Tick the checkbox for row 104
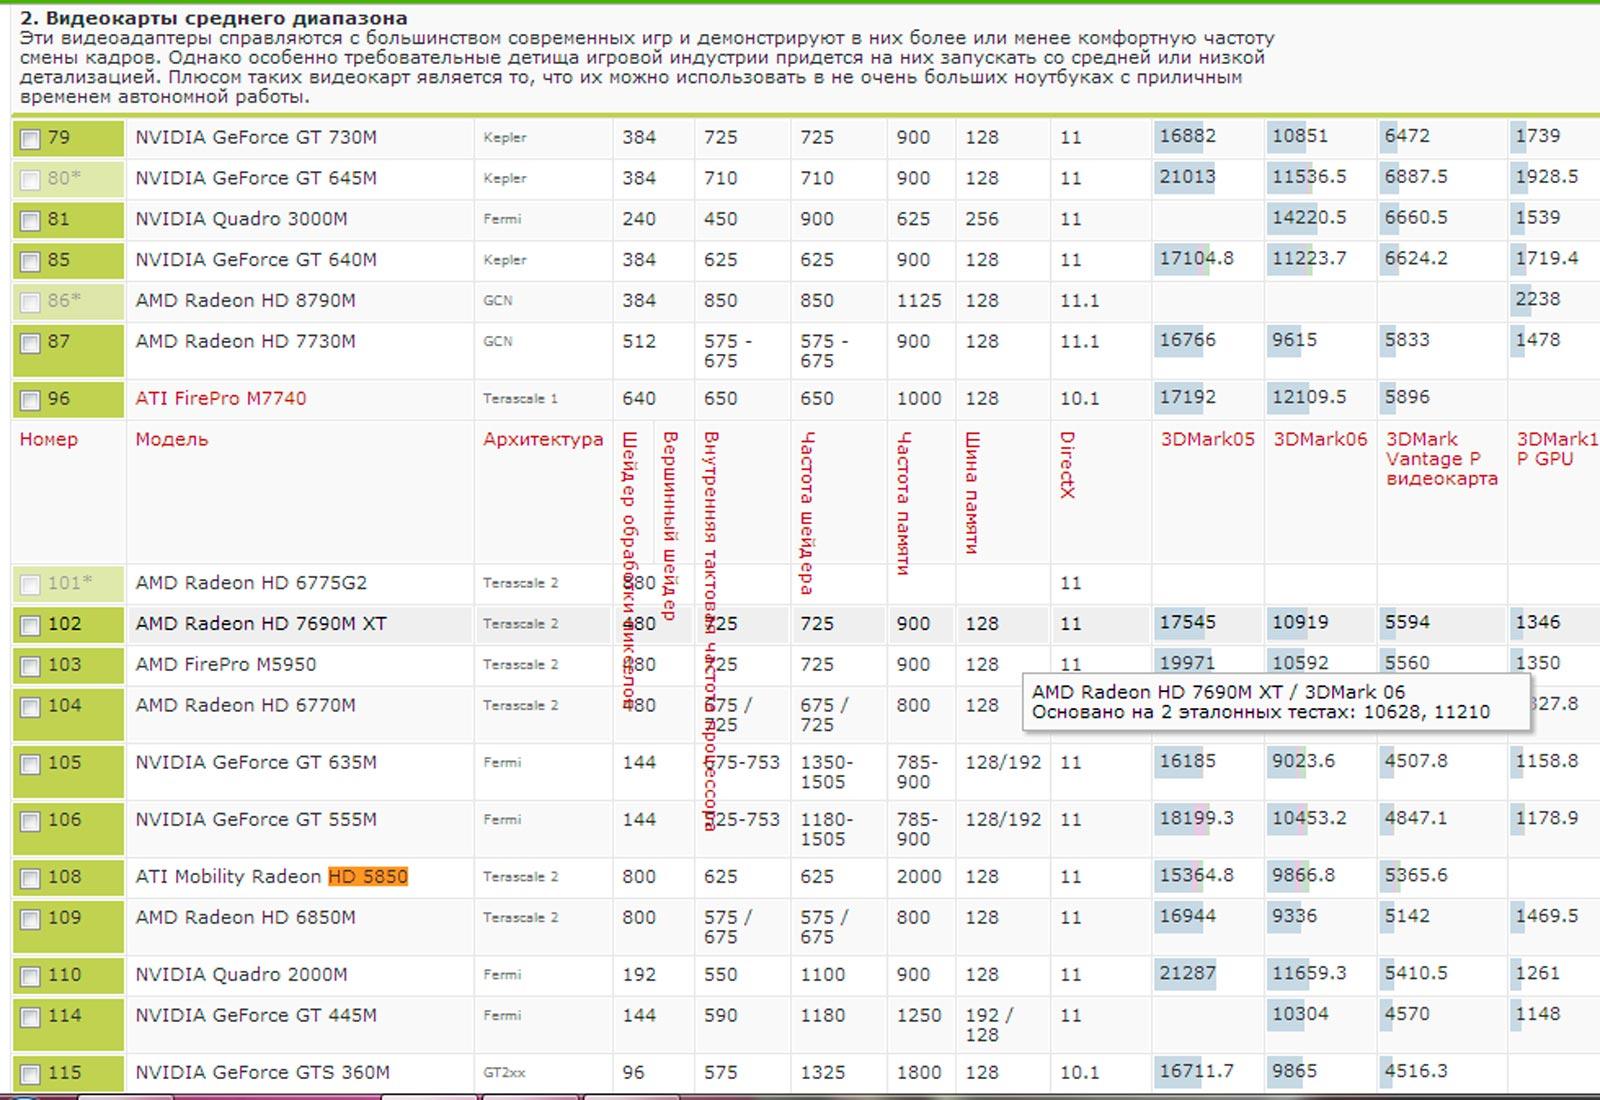 pos(30,708)
